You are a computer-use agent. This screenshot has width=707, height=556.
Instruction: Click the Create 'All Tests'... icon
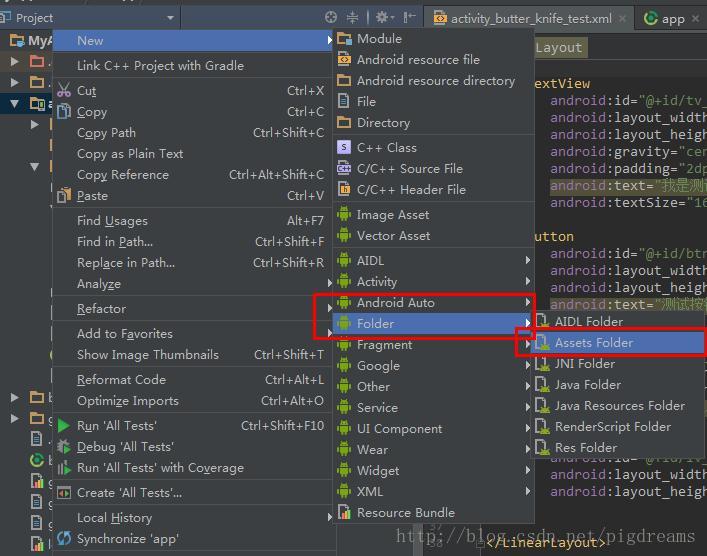click(x=64, y=493)
